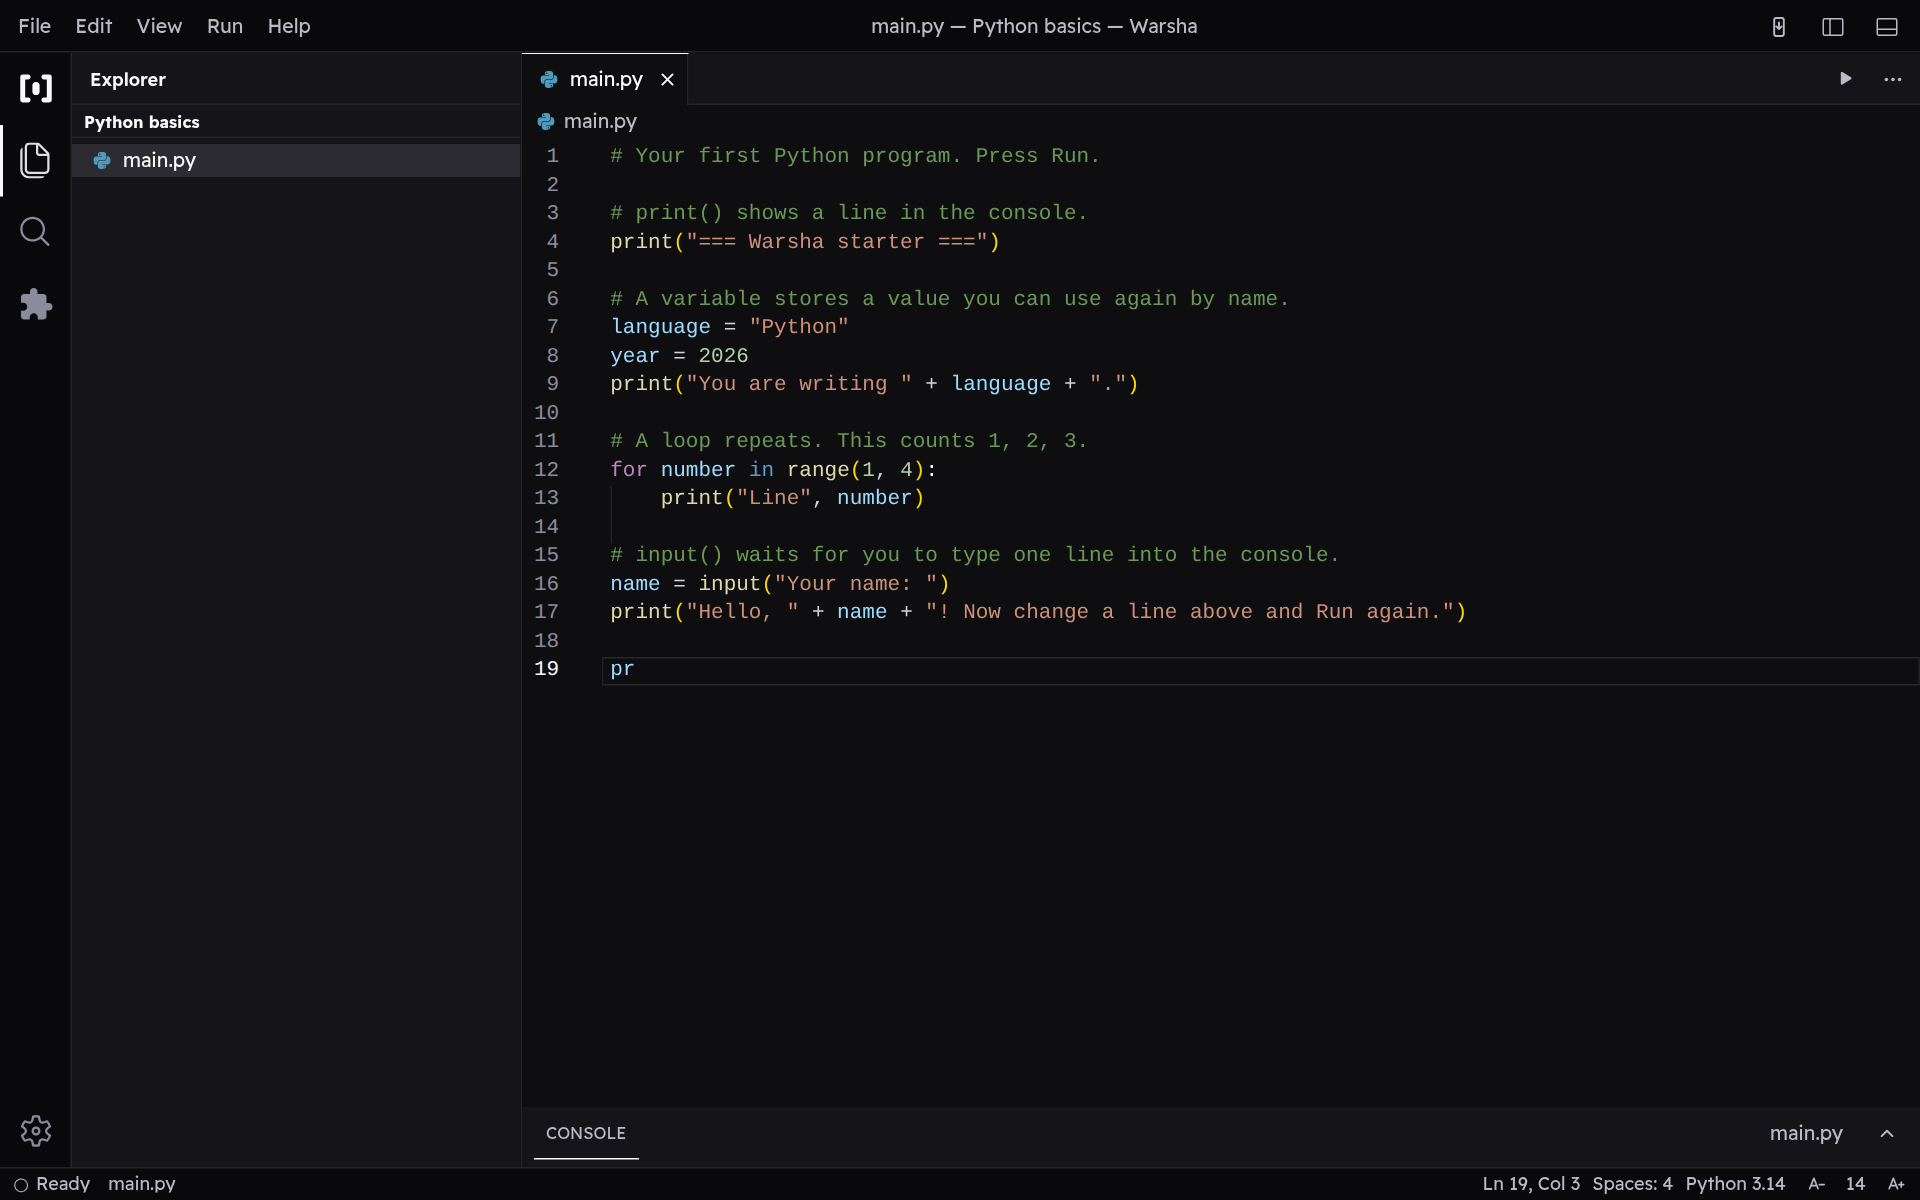Click the value 2026 on line 8
The image size is (1920, 1200).
click(723, 356)
